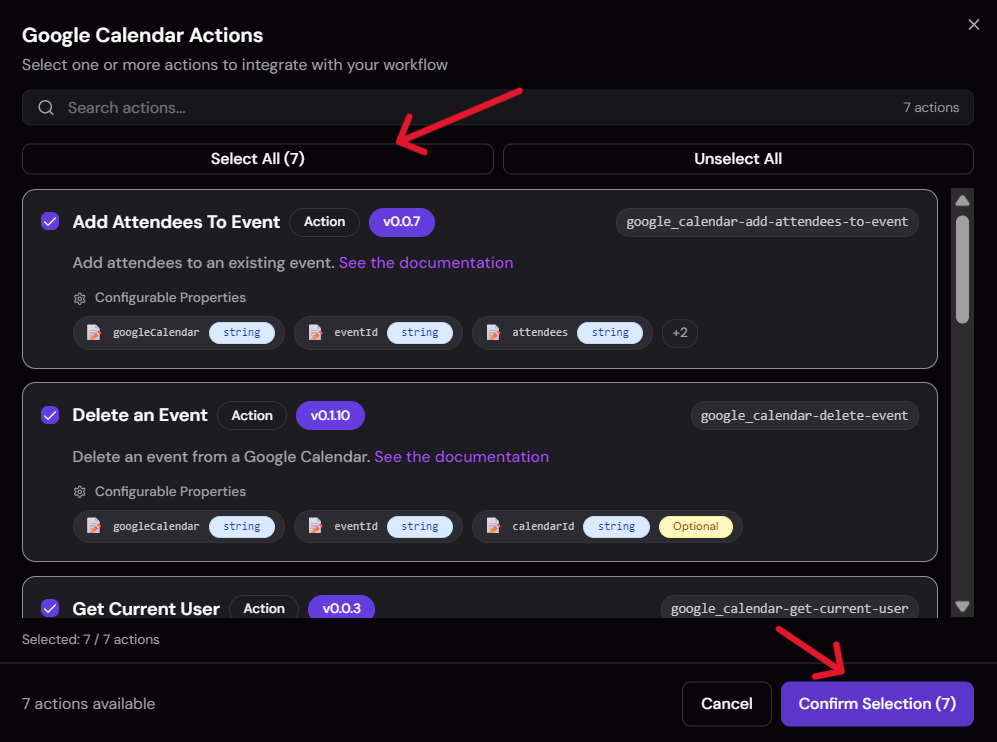Click google_calendar-get-current-user key label
The width and height of the screenshot is (997, 742).
(790, 608)
